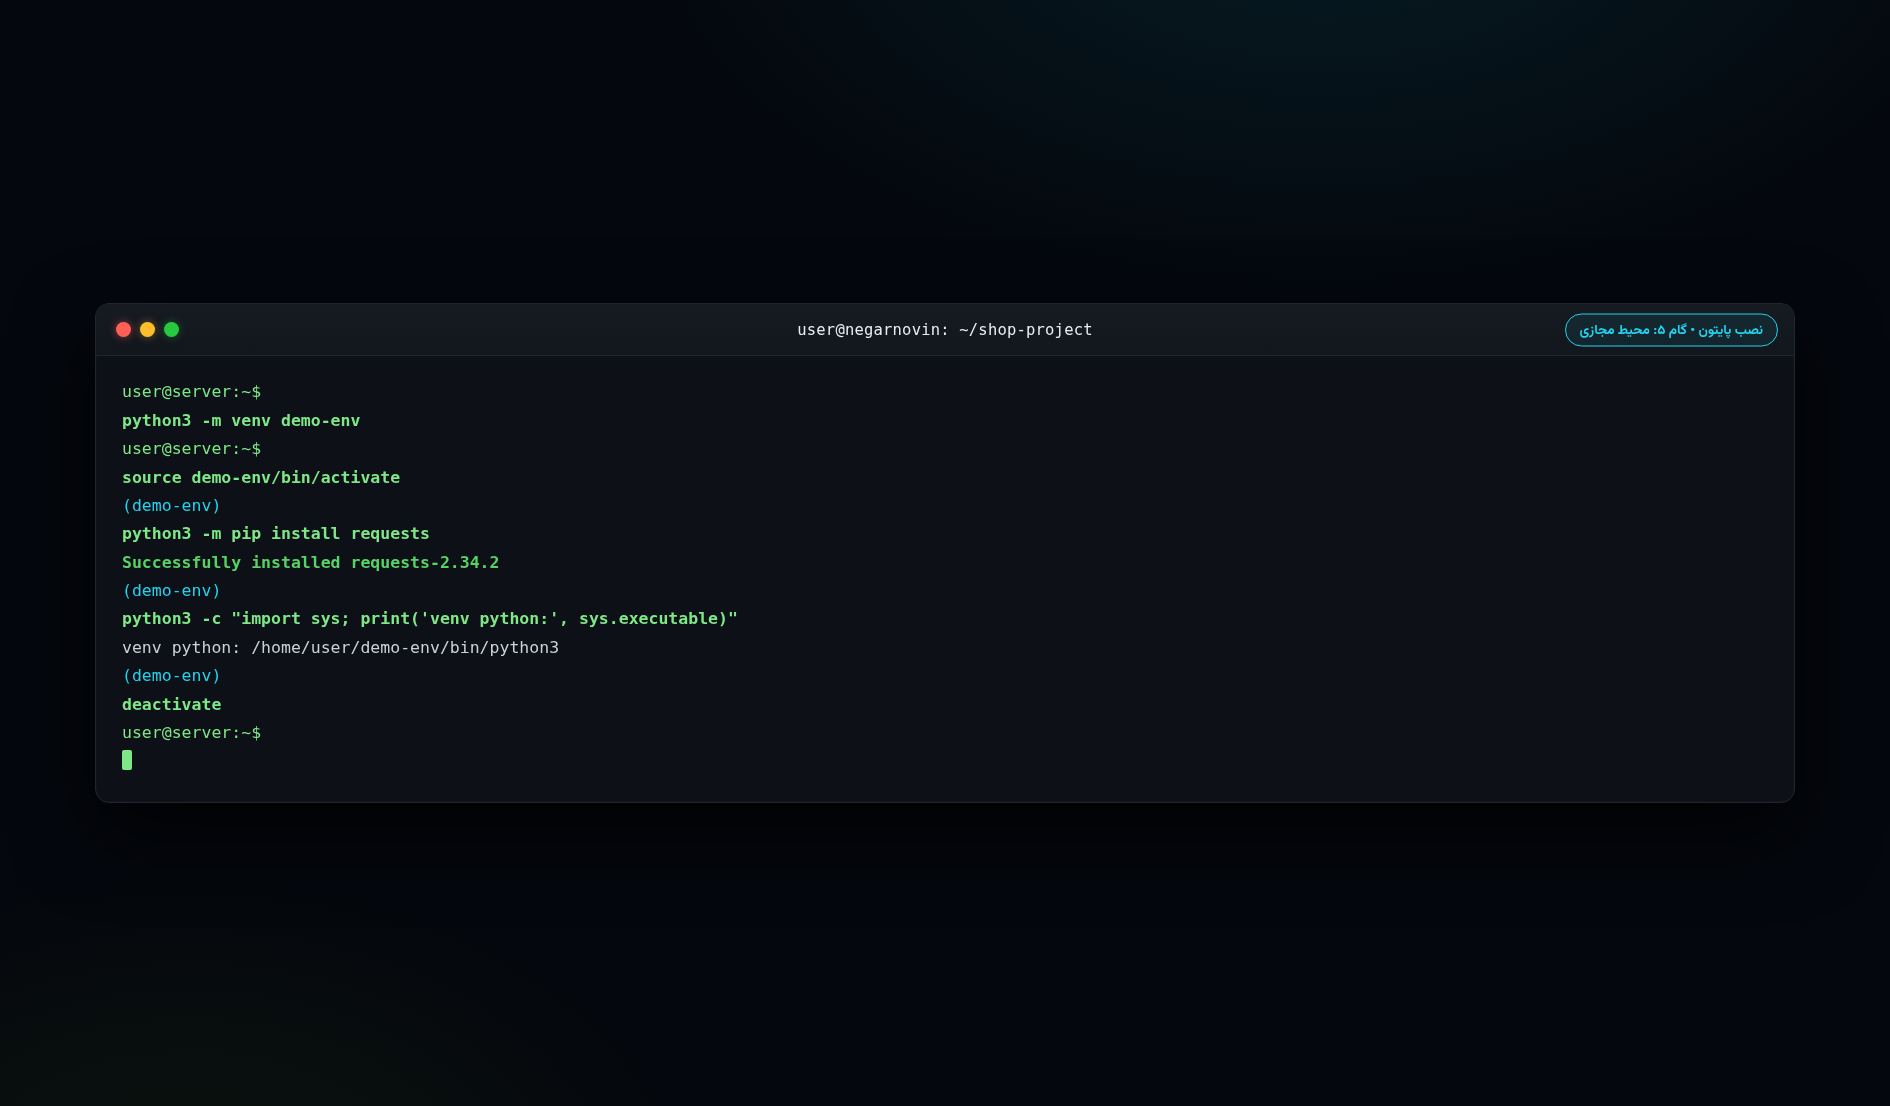Select the "python3 -m pip install requests" line

coord(276,534)
